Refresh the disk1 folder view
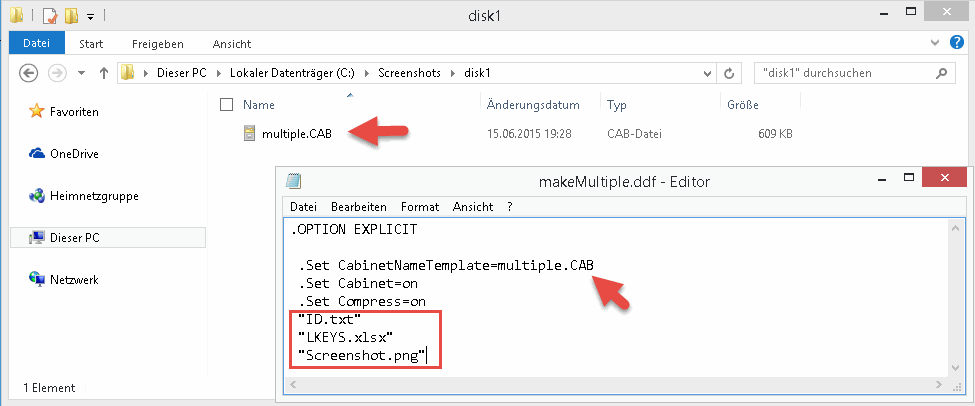The width and height of the screenshot is (975, 406). 730,73
